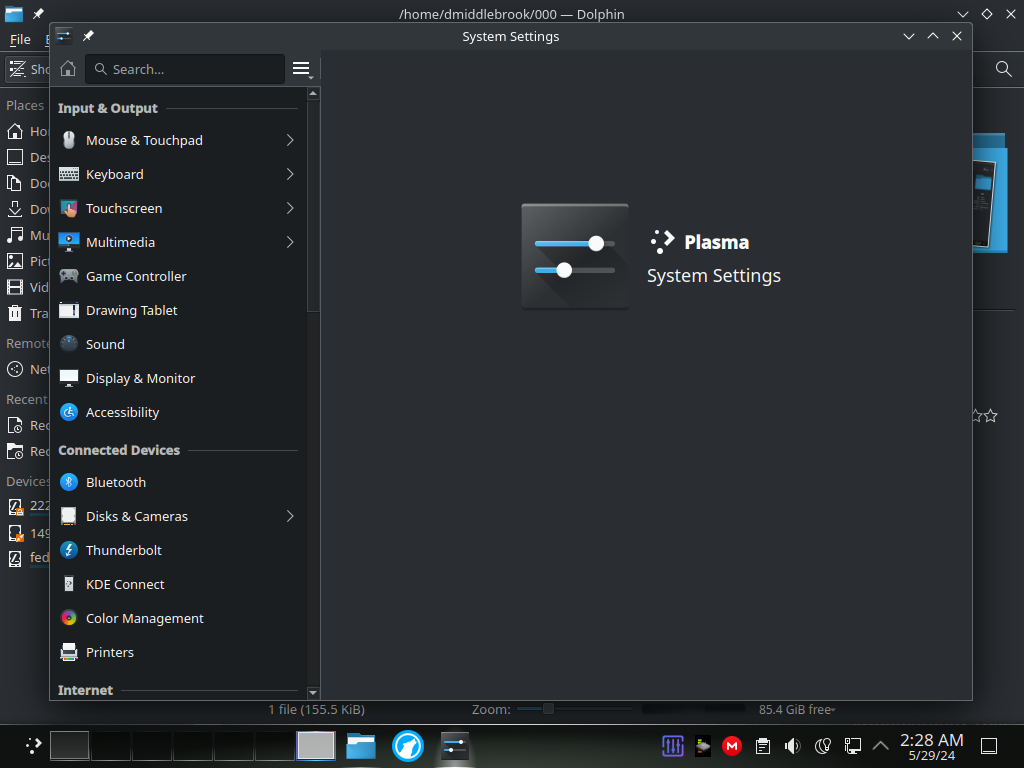This screenshot has width=1024, height=768.
Task: Click the sidebar scrollbar thumb
Action: coord(313,206)
